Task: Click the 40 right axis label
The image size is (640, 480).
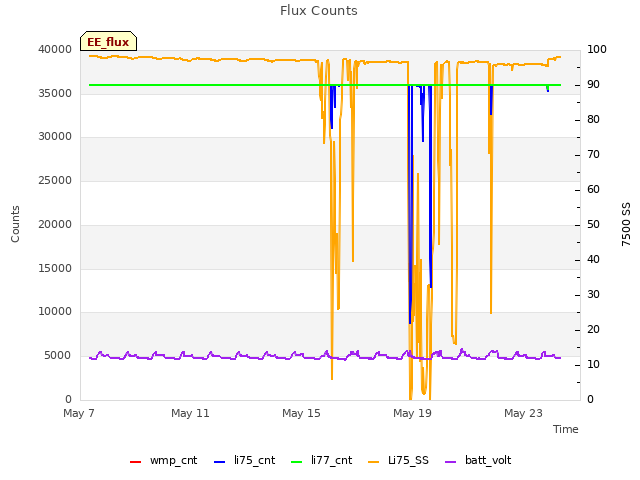Action: [x=593, y=260]
